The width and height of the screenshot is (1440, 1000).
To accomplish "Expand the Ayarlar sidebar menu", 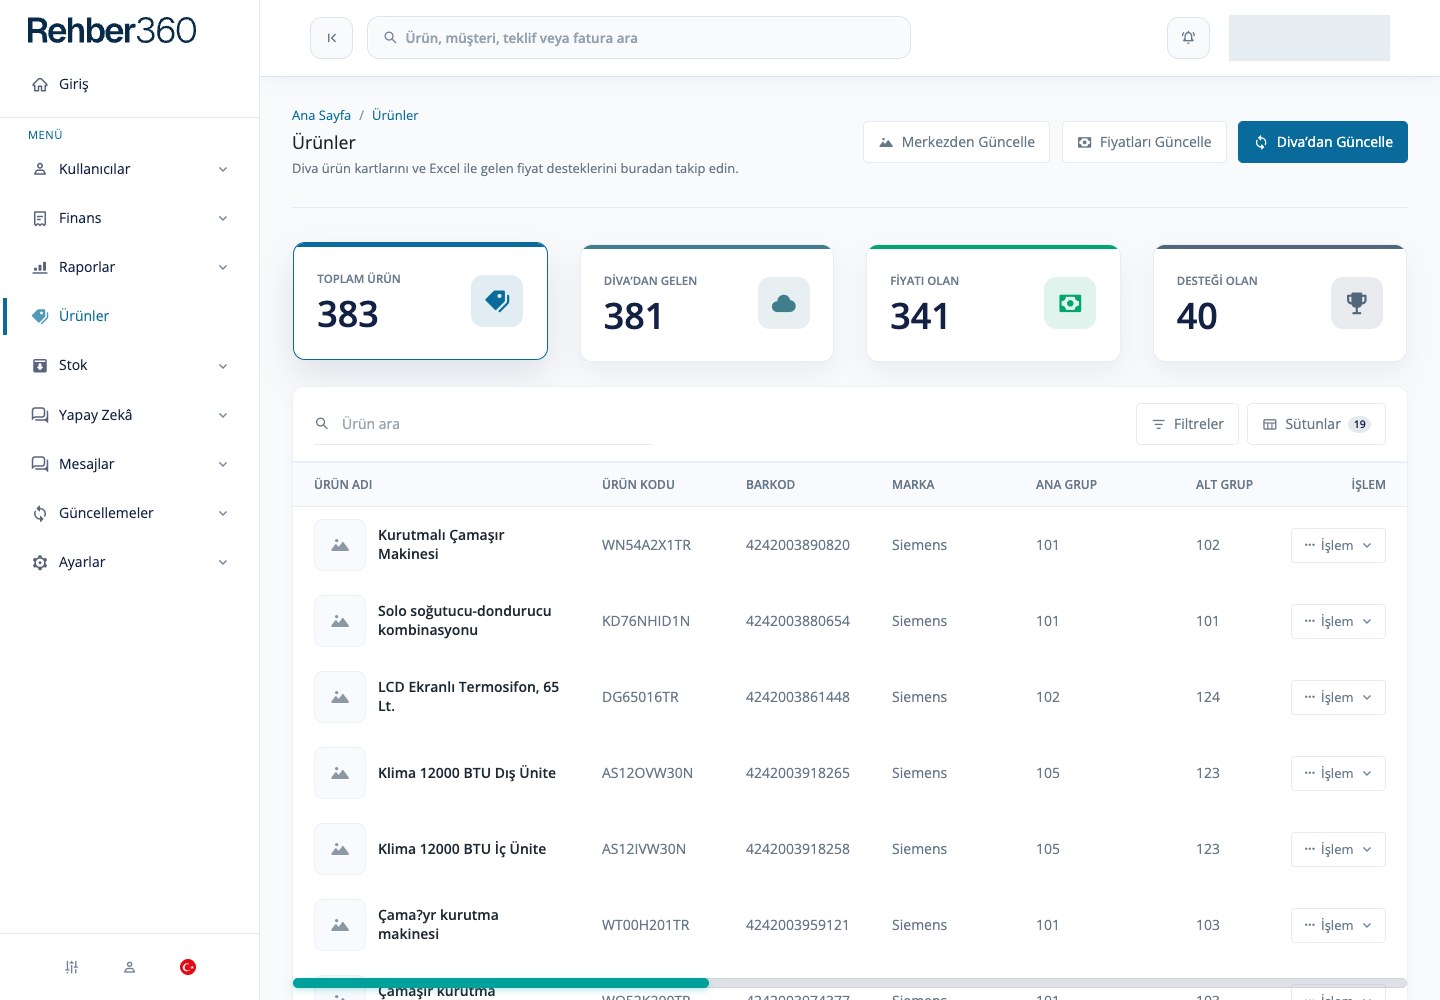I will click(129, 562).
